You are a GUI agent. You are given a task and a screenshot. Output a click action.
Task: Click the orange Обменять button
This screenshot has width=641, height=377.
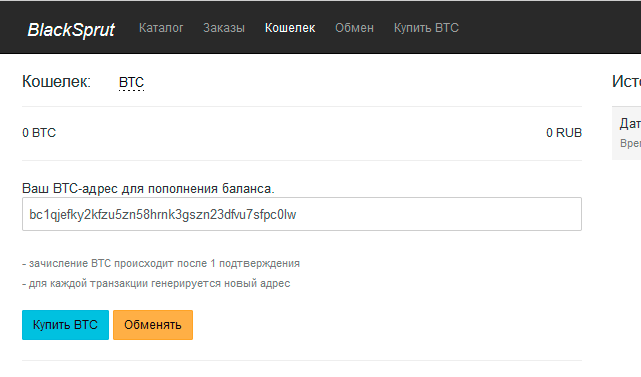pos(153,325)
